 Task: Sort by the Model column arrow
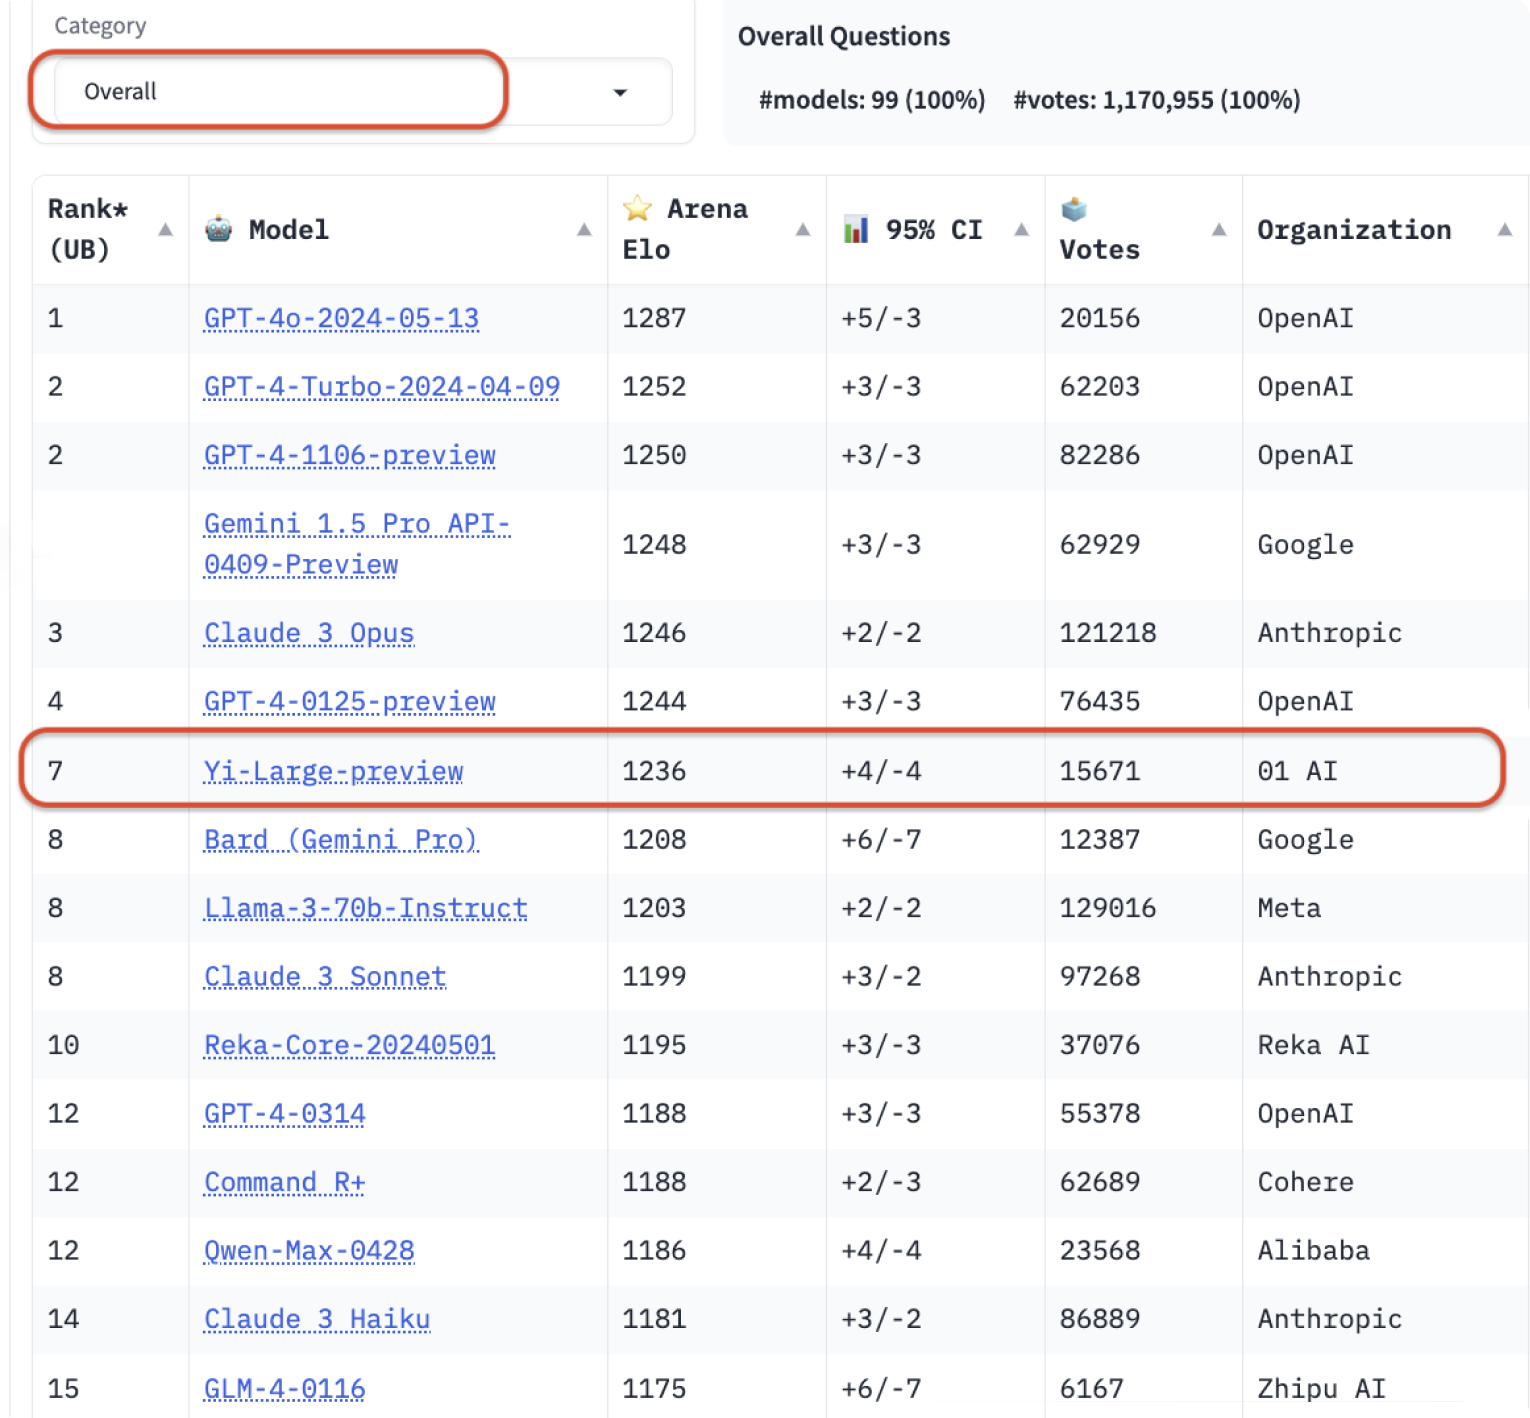click(x=585, y=230)
